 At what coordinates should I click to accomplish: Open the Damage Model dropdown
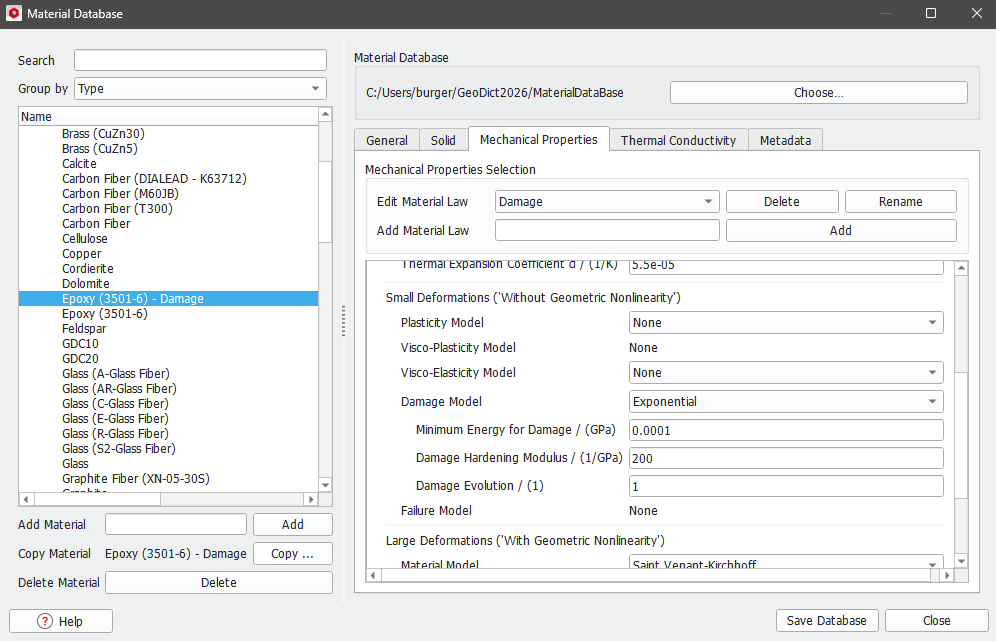786,402
